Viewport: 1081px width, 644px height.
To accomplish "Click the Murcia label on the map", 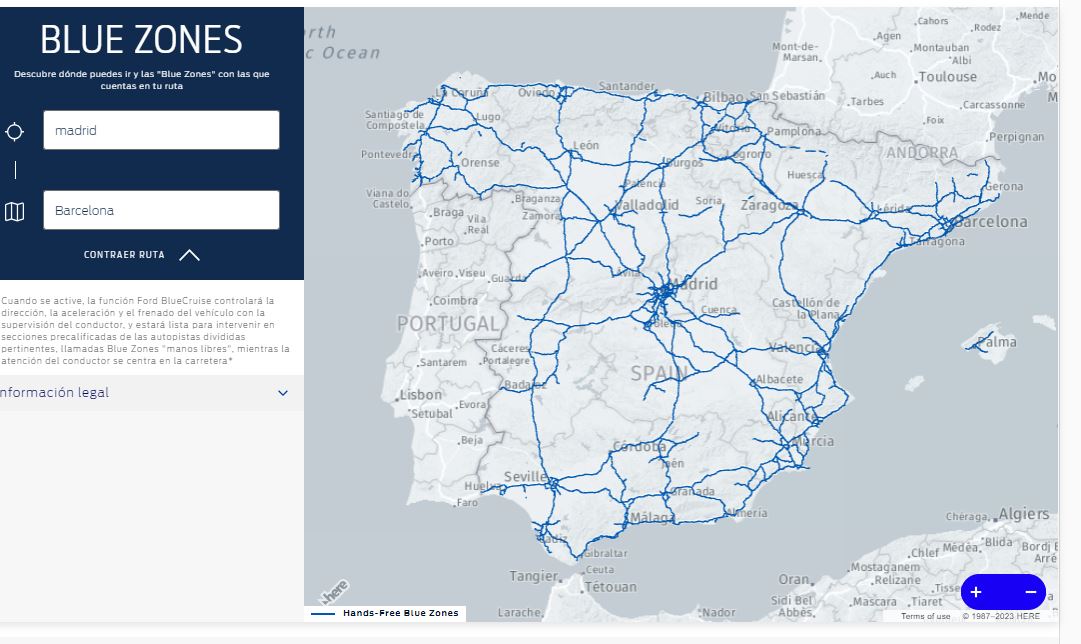I will 814,441.
